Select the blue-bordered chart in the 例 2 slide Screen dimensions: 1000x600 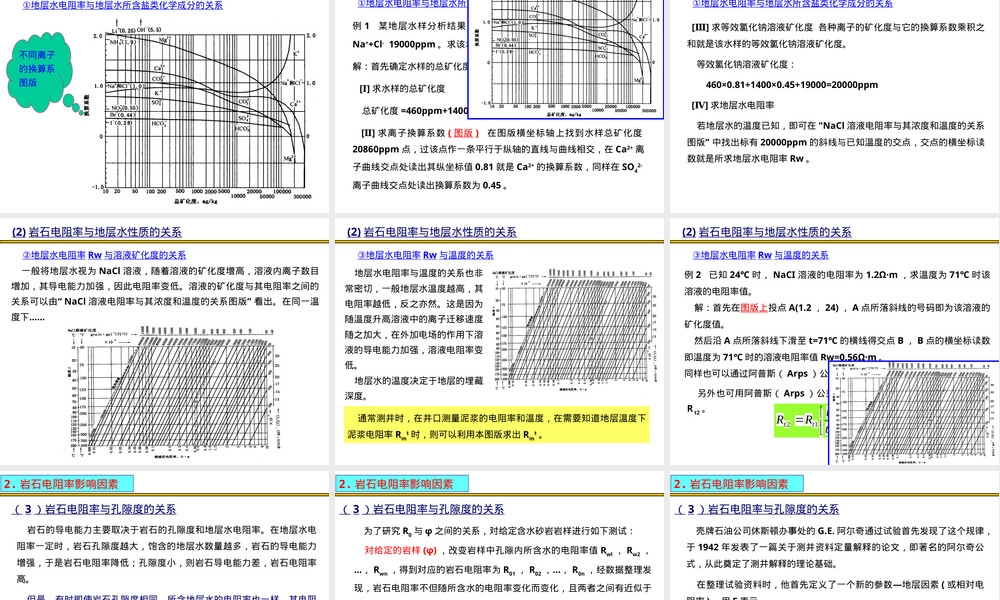coord(914,413)
